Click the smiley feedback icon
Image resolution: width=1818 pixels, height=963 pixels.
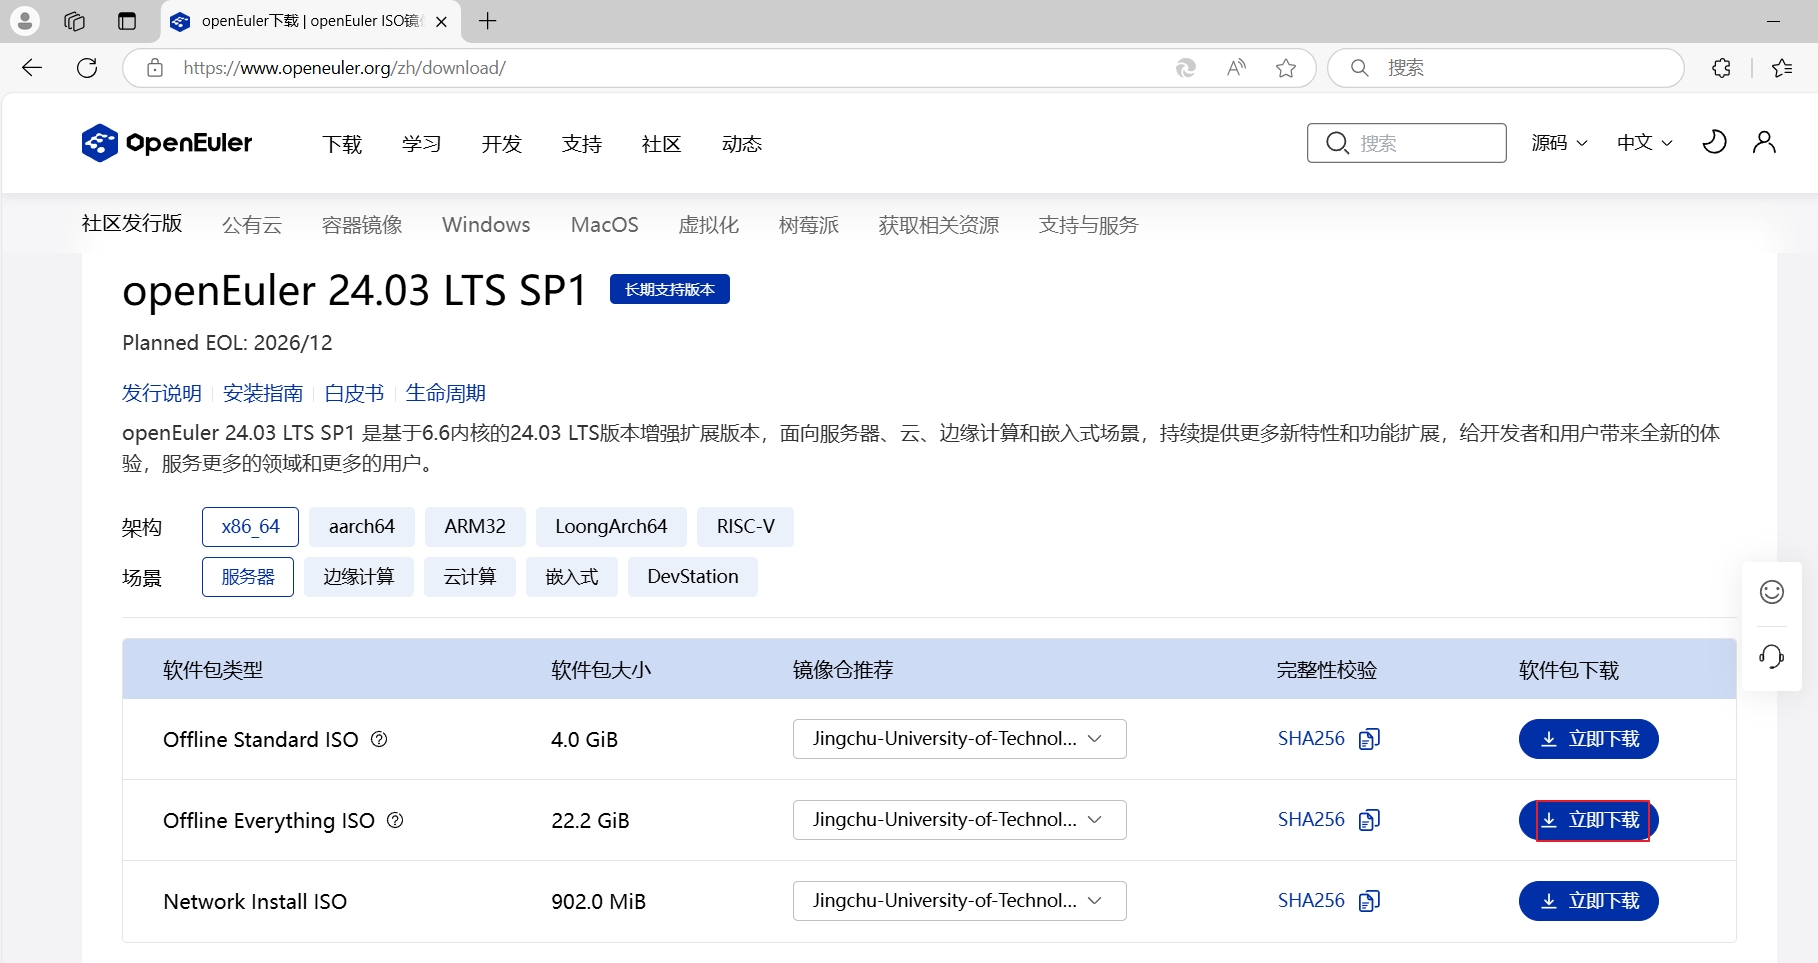click(x=1772, y=592)
